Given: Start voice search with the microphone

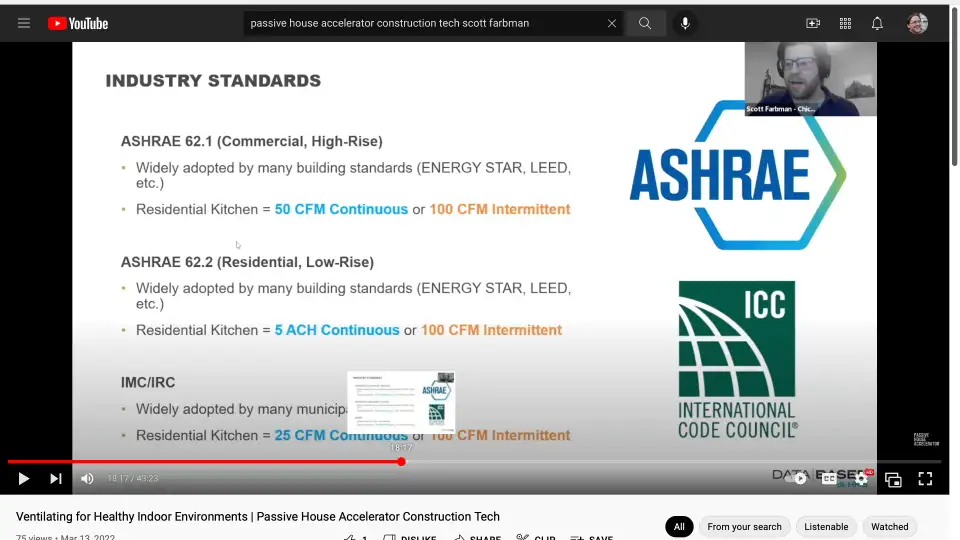Looking at the screenshot, I should click(x=685, y=23).
